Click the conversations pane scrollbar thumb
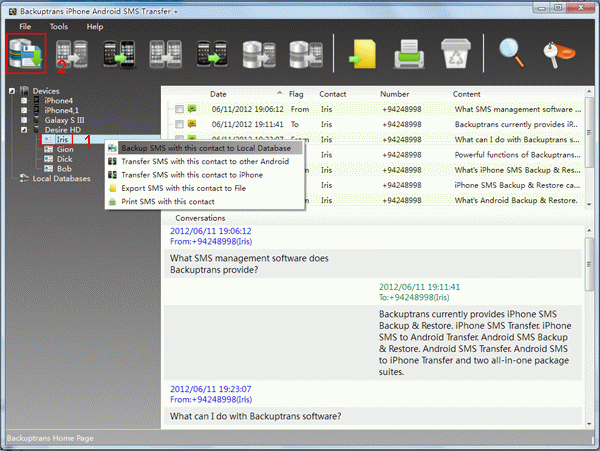Viewport: 600px width, 451px height. 589,264
